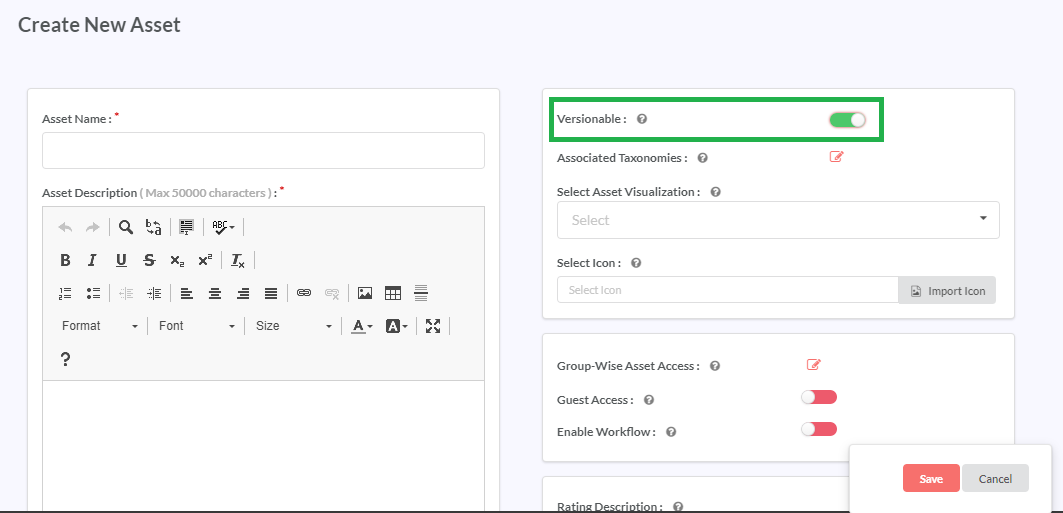Align text right
The image size is (1063, 513).
243,293
